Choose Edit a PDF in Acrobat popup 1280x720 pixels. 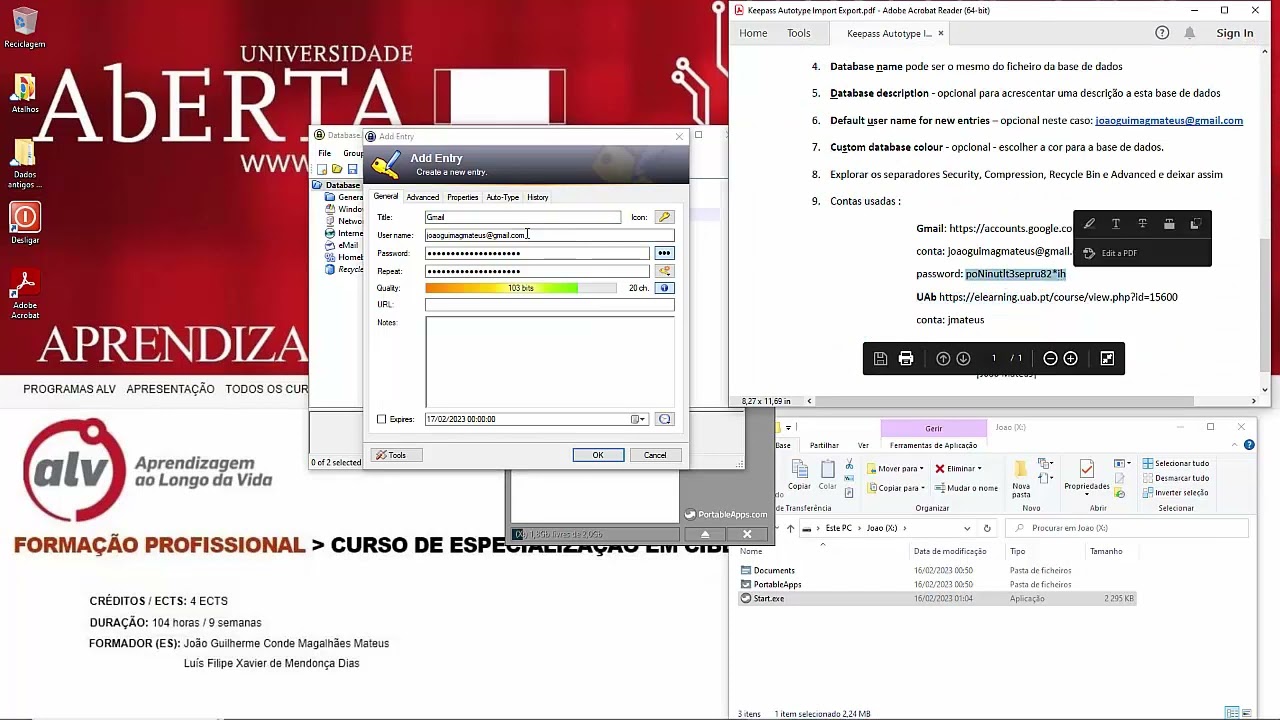pyautogui.click(x=1111, y=253)
